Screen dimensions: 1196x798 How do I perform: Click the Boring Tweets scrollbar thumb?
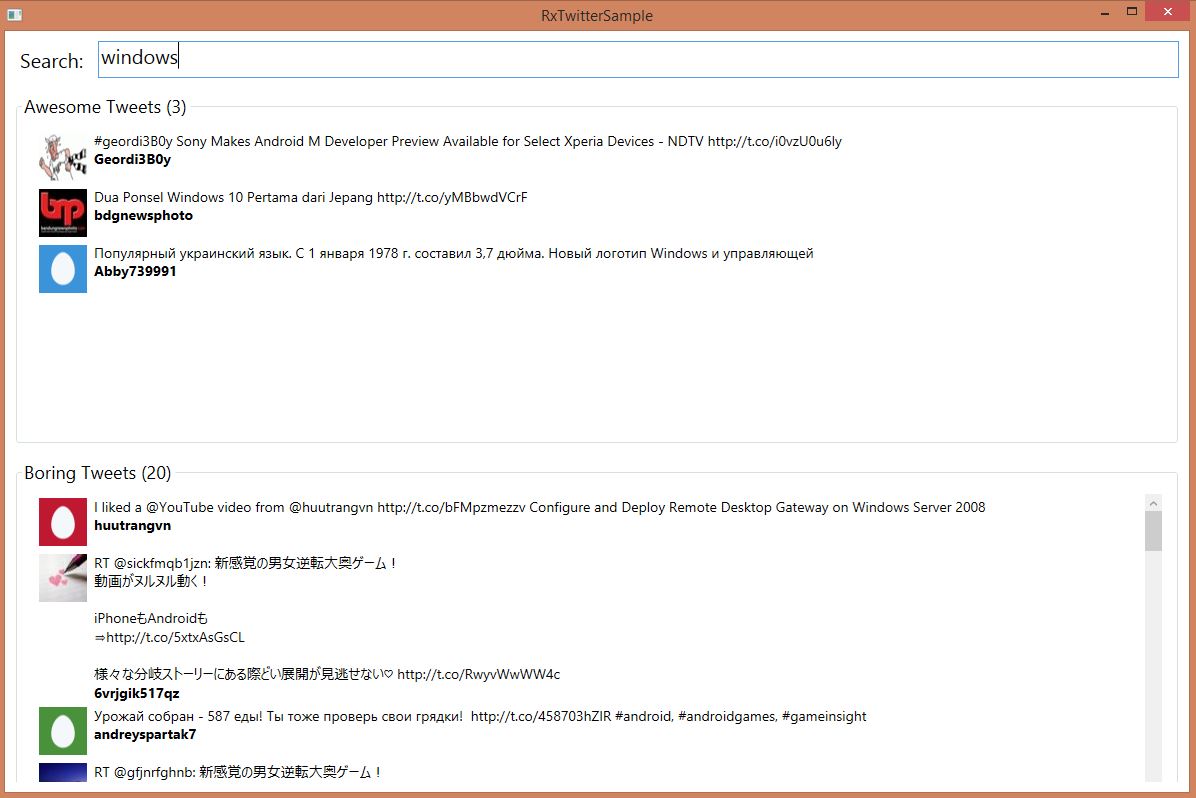1153,531
